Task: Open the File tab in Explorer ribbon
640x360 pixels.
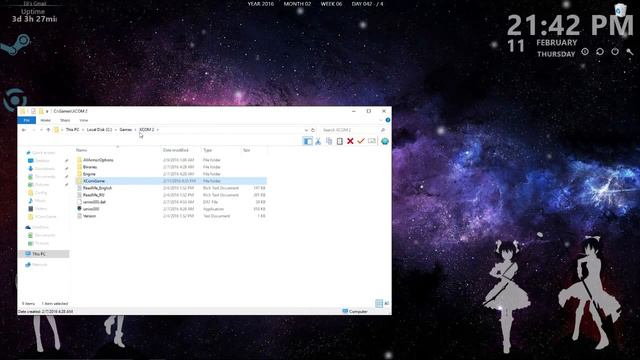Action: click(x=27, y=120)
